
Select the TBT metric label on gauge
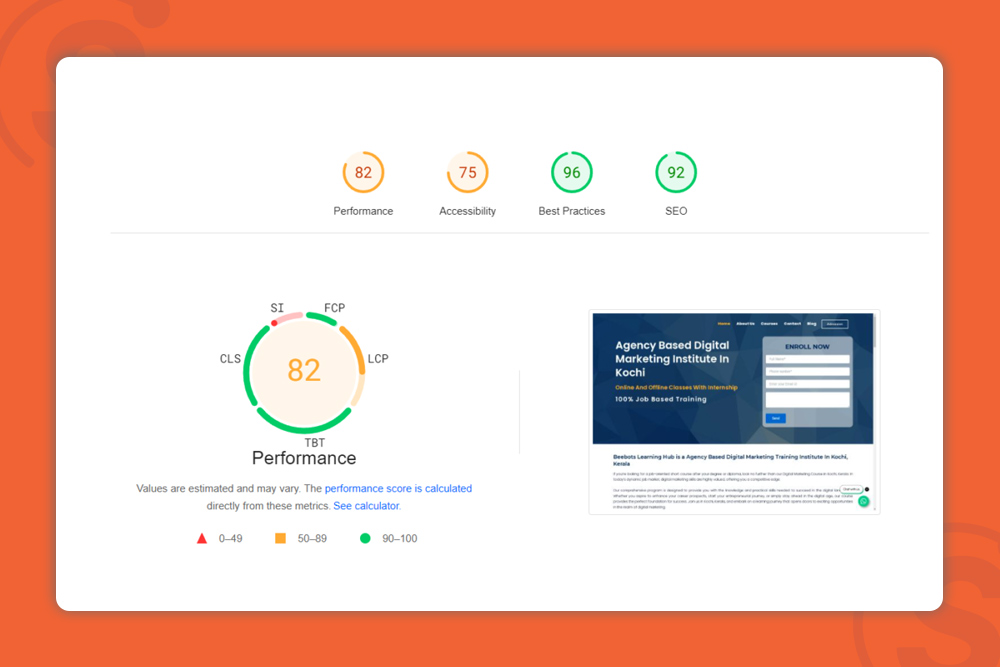[314, 443]
